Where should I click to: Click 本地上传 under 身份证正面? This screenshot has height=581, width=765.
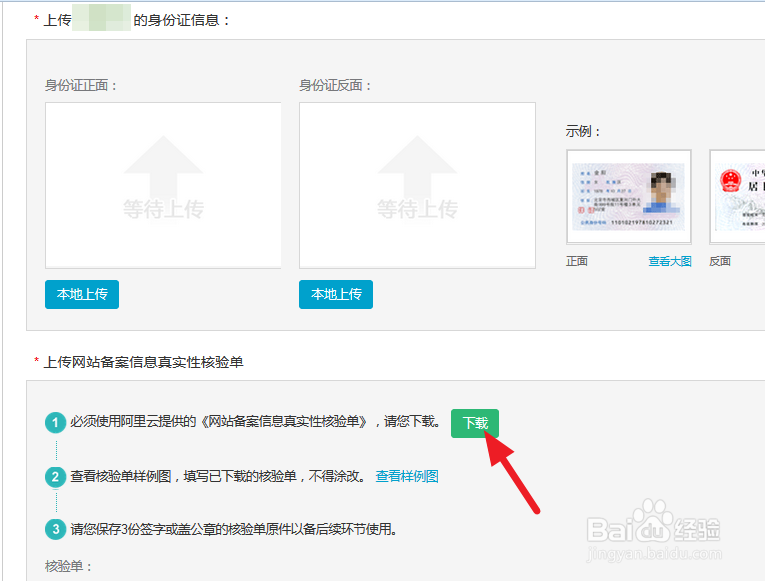click(82, 294)
